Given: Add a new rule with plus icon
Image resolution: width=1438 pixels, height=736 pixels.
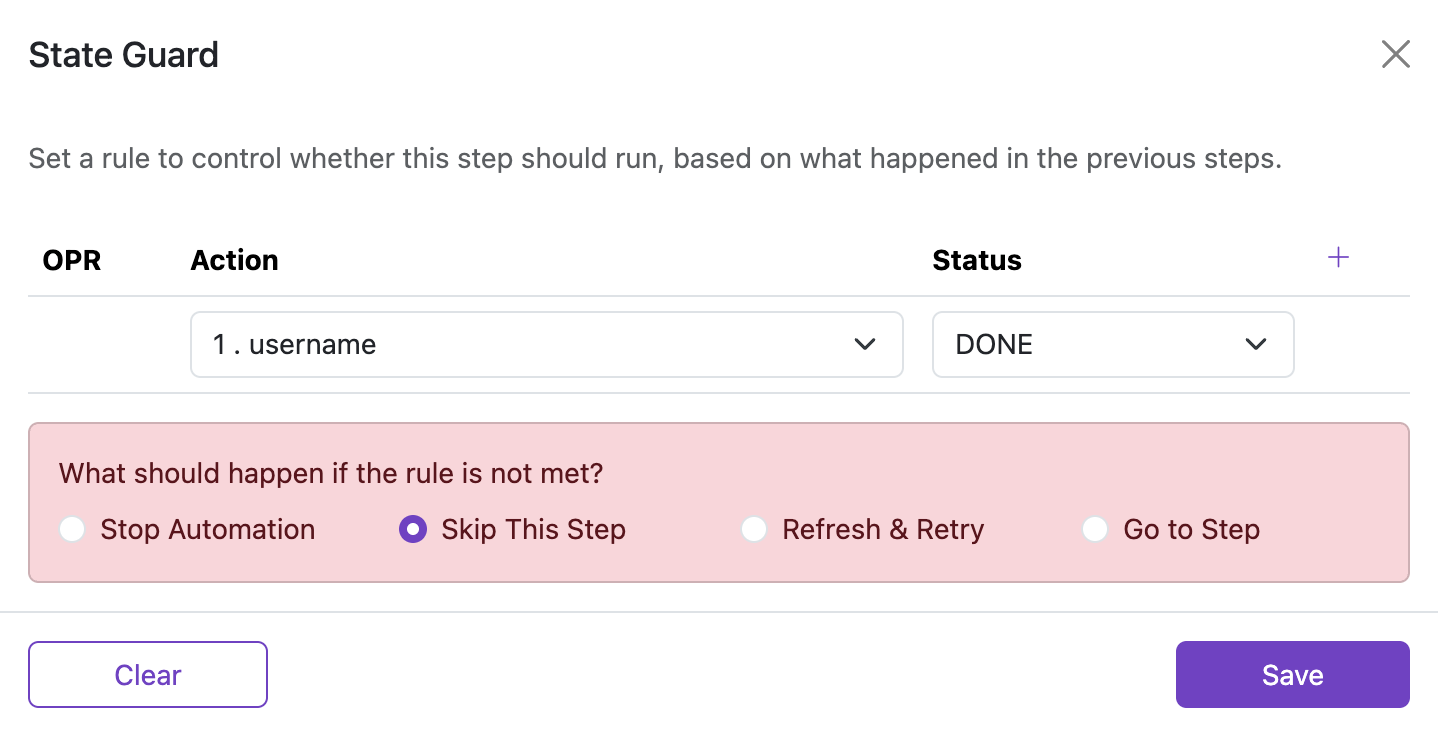Looking at the screenshot, I should click(x=1338, y=258).
